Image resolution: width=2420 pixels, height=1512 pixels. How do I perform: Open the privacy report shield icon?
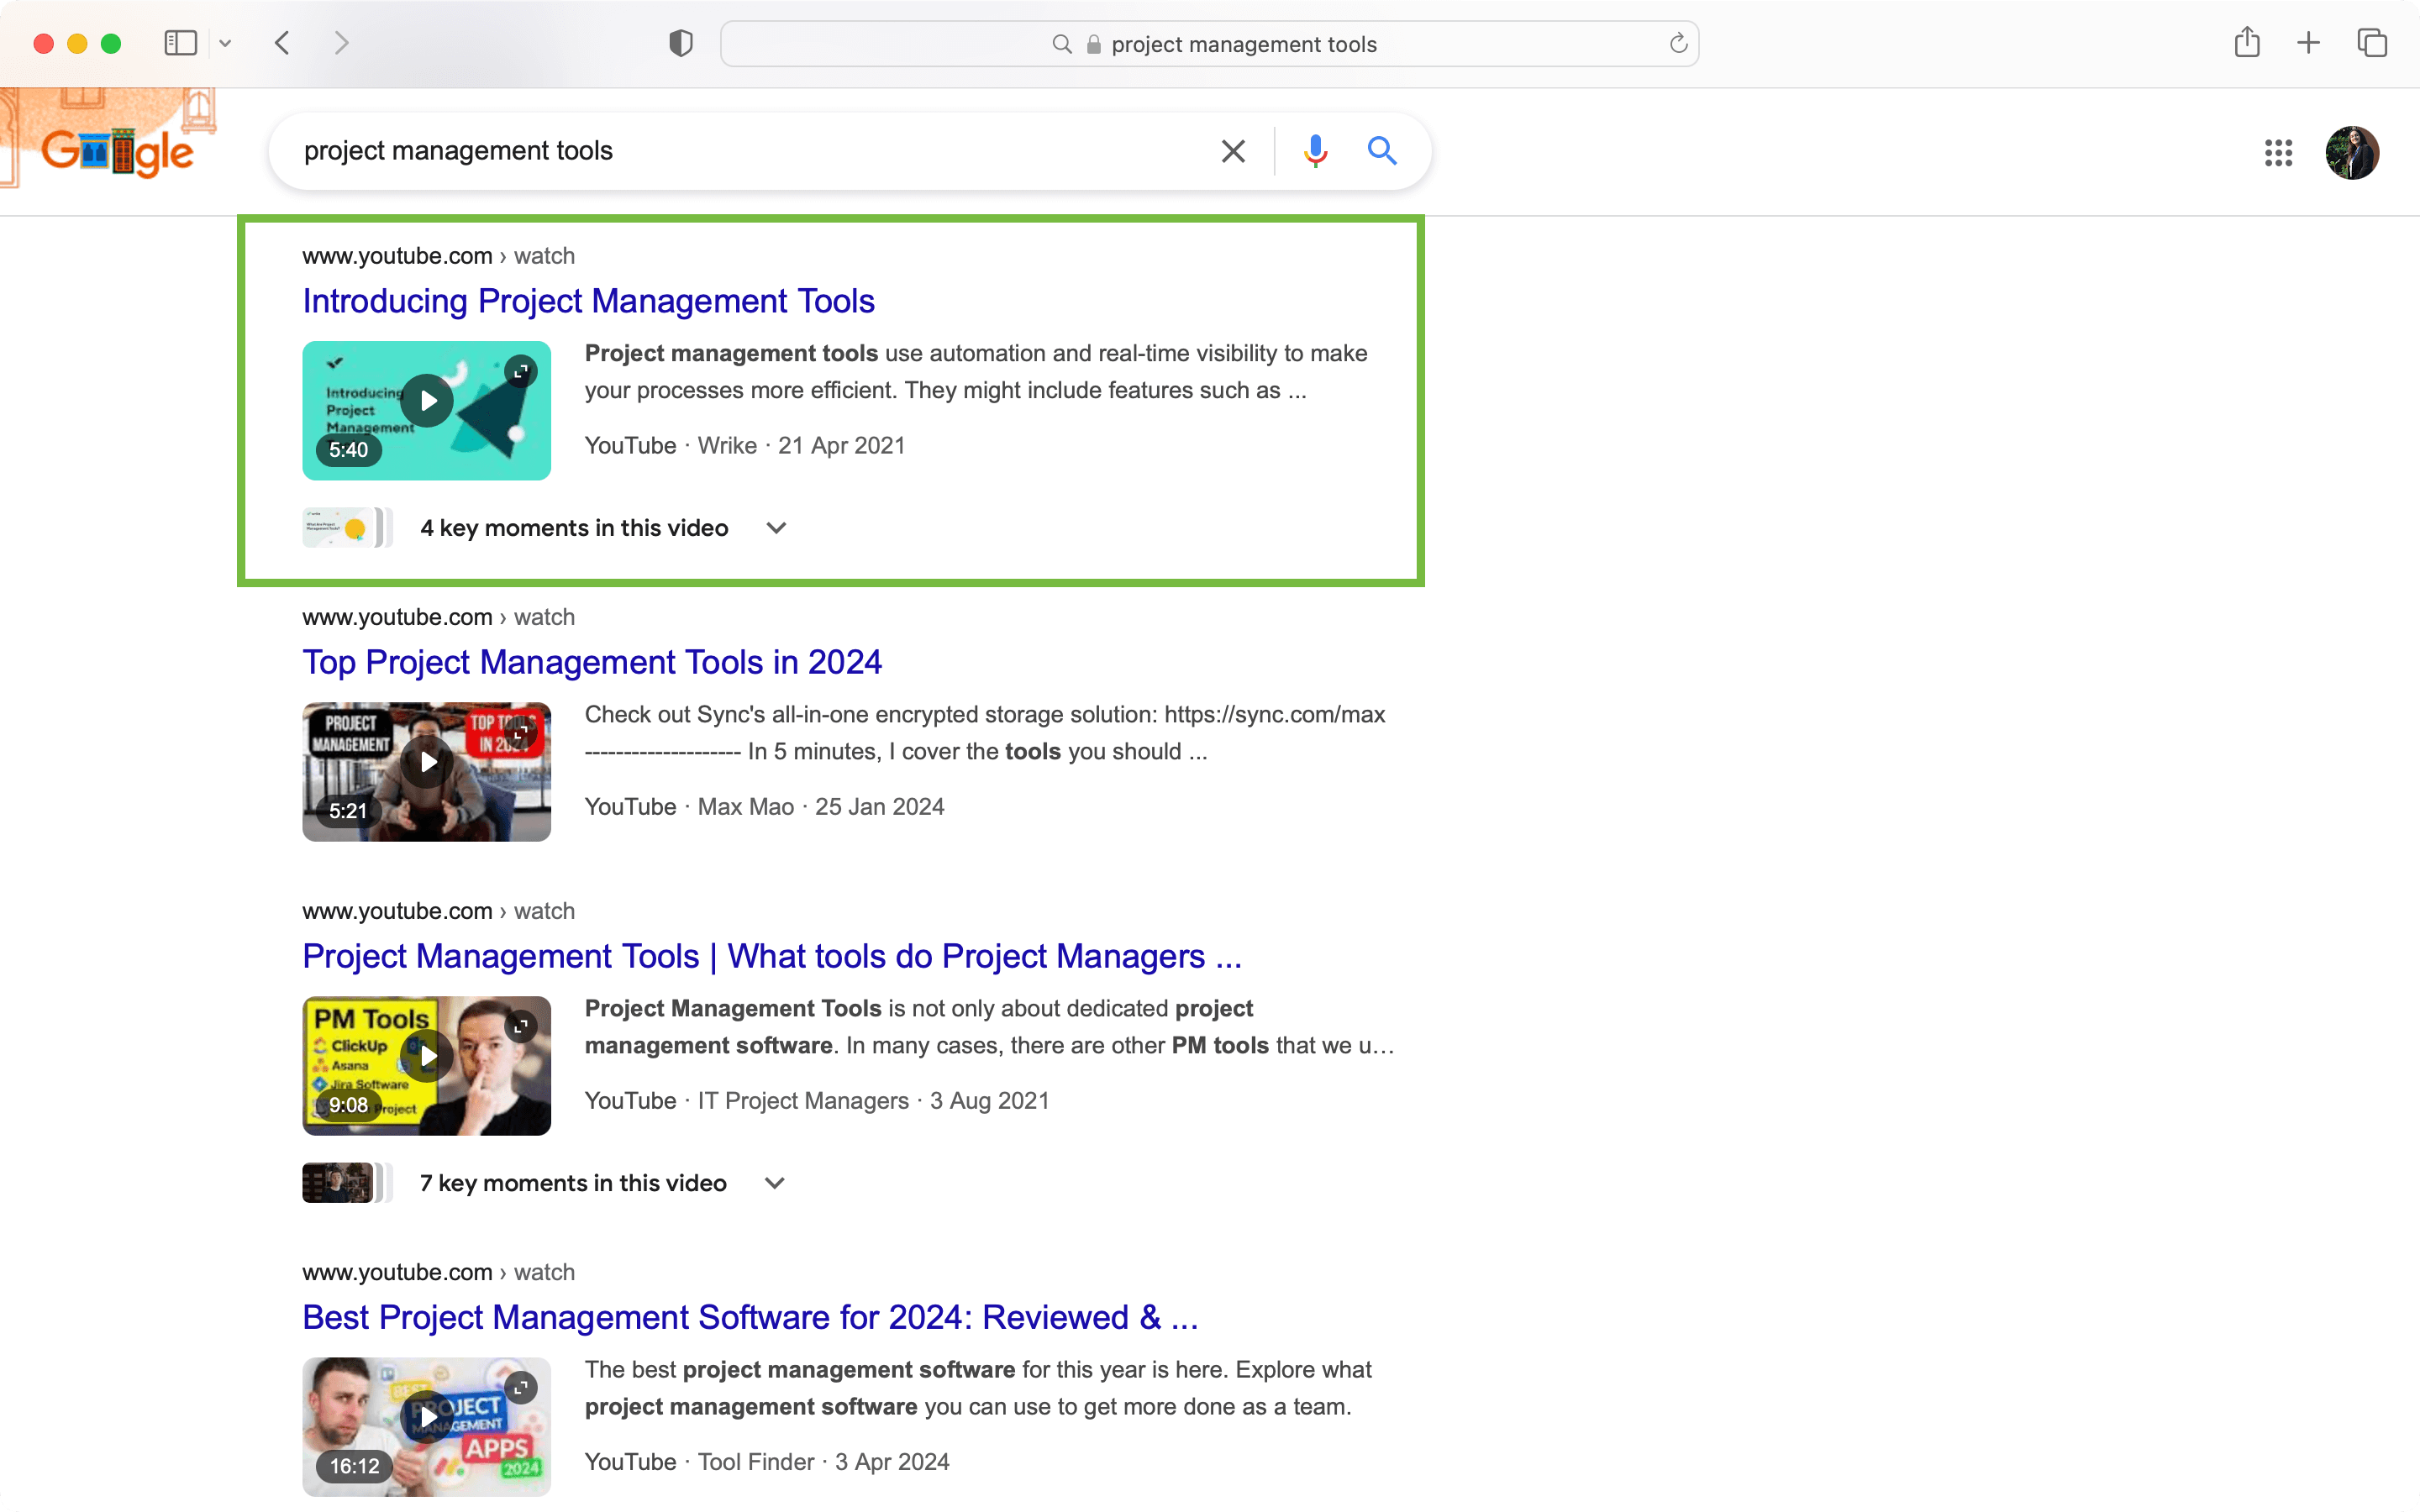681,43
